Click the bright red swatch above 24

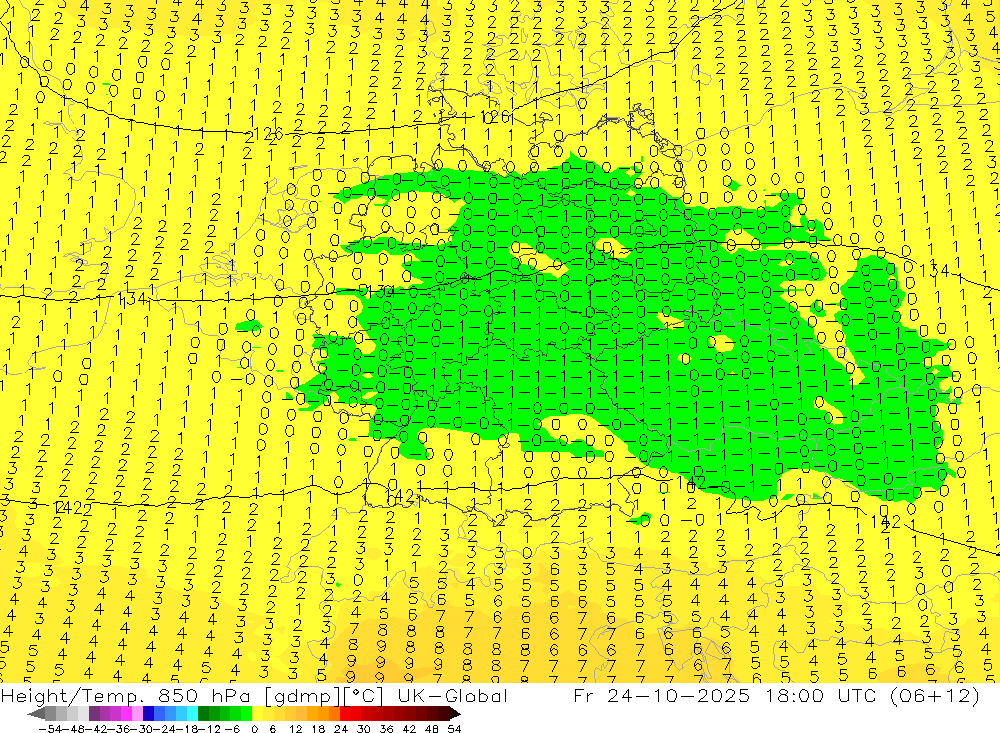(x=345, y=714)
